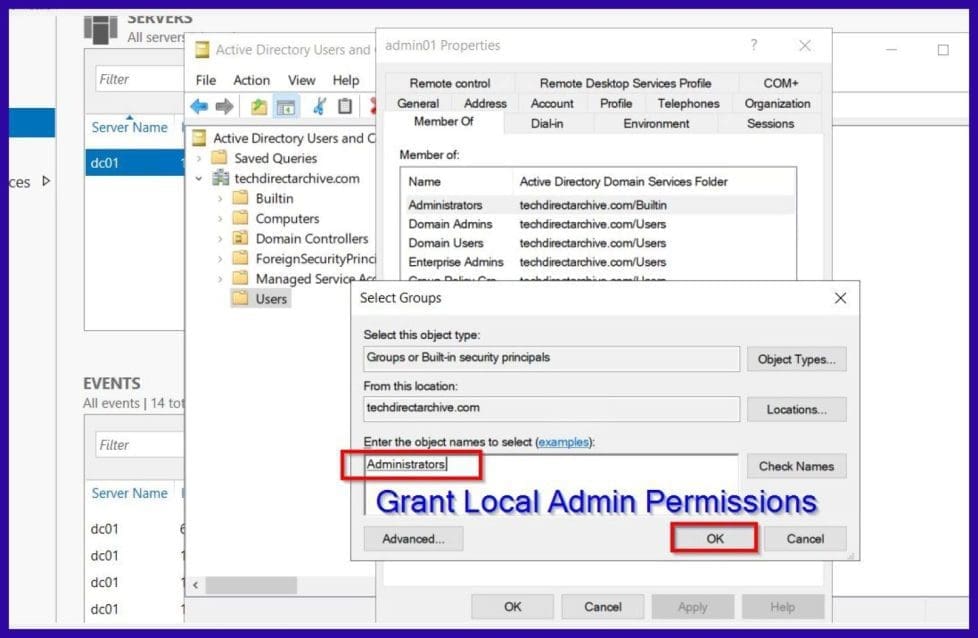Click the object names text field
This screenshot has width=978, height=638.
(550, 466)
